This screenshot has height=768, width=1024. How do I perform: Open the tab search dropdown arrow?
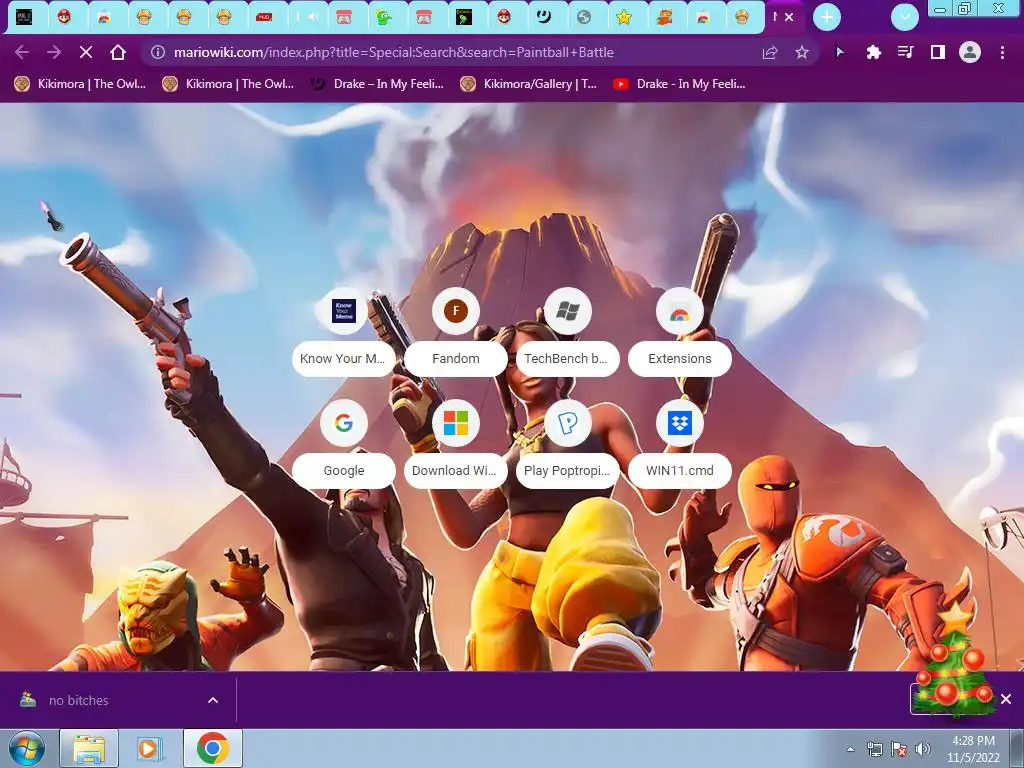[904, 18]
